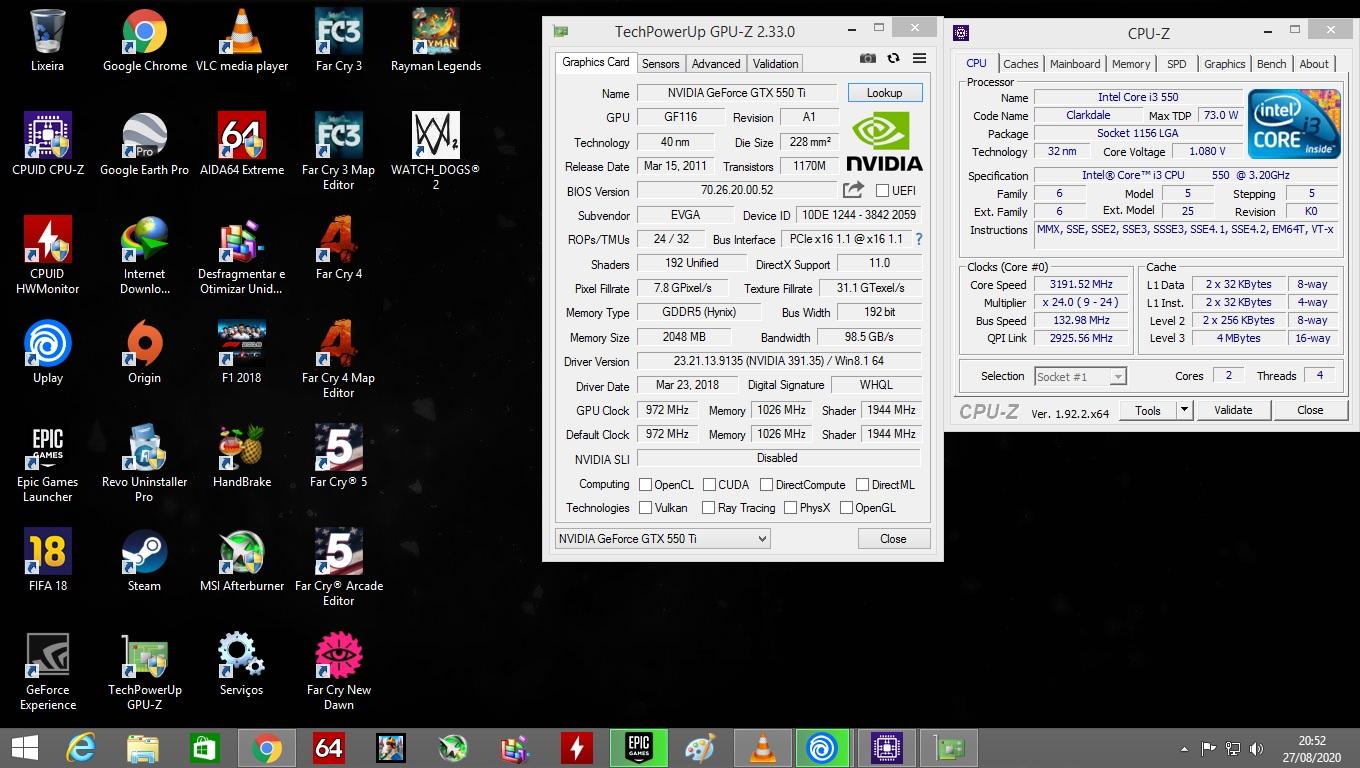The width and height of the screenshot is (1360, 768).
Task: Show hidden tray icons arrow
Action: pyautogui.click(x=1186, y=748)
